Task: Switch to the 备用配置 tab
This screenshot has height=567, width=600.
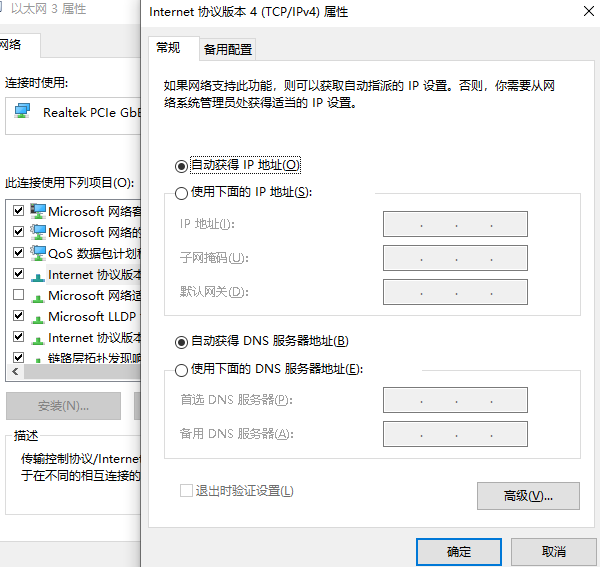Action: click(227, 49)
